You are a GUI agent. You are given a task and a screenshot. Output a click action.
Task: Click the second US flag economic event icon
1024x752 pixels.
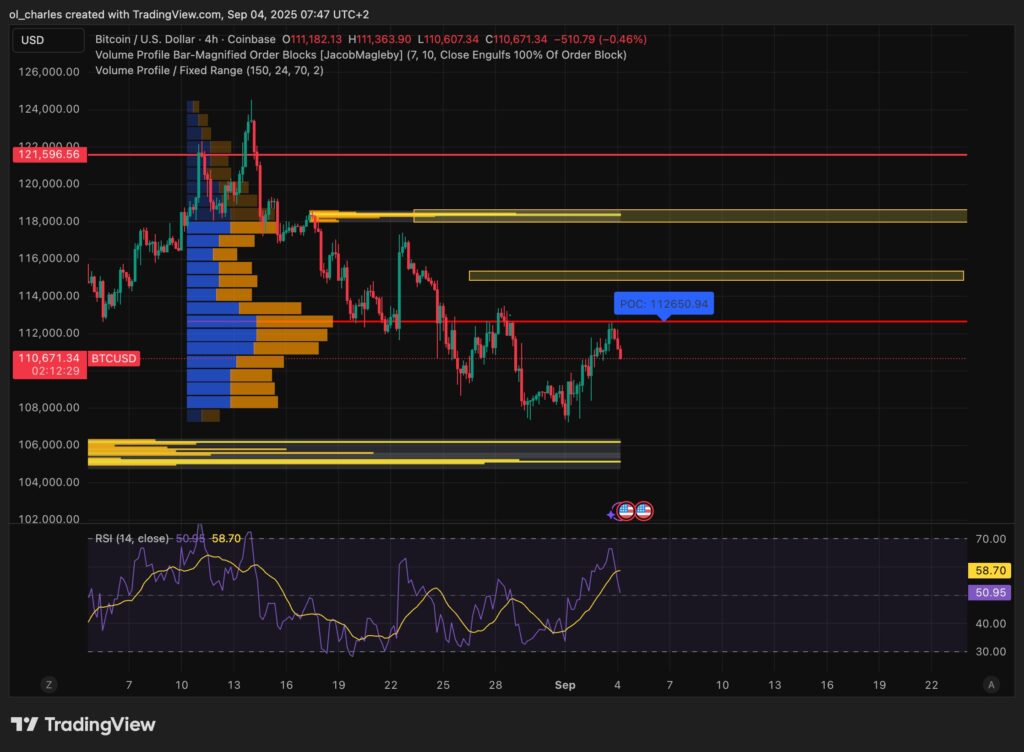[x=643, y=511]
